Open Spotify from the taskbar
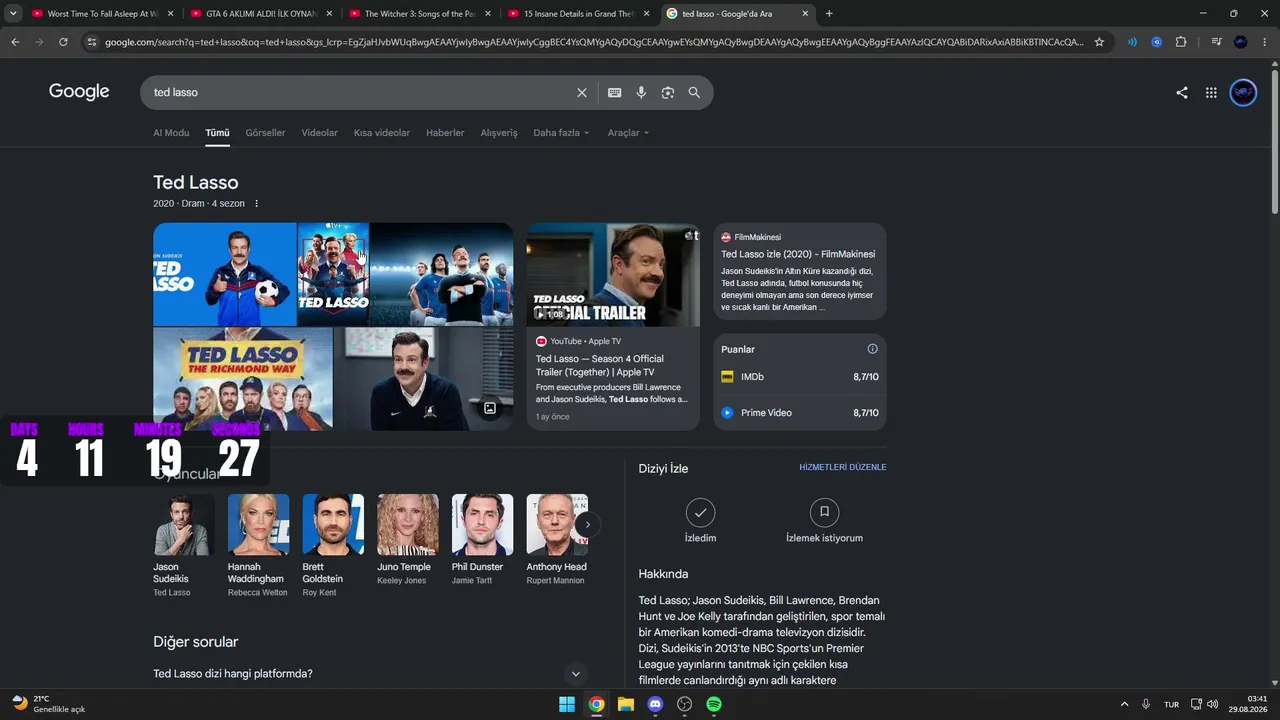 tap(714, 704)
